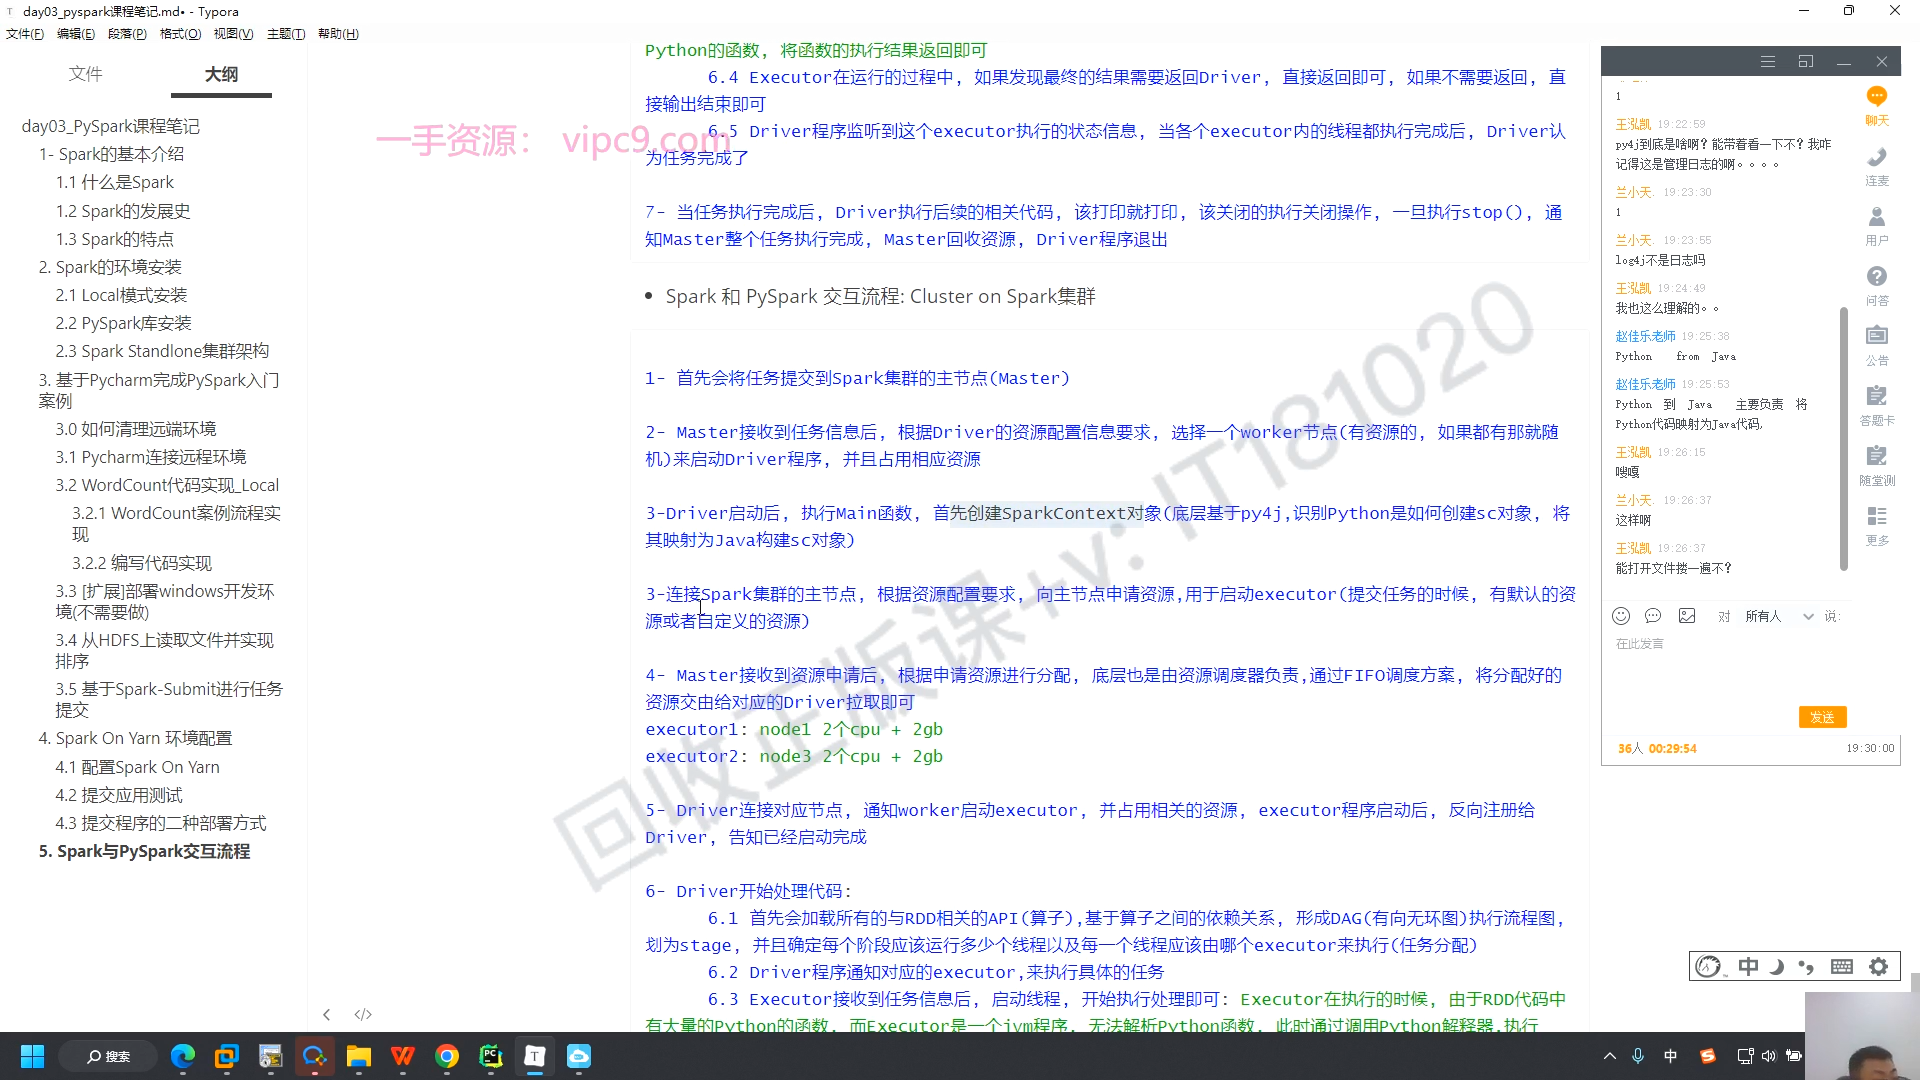
Task: Toggle source code mode button
Action: 363,1014
